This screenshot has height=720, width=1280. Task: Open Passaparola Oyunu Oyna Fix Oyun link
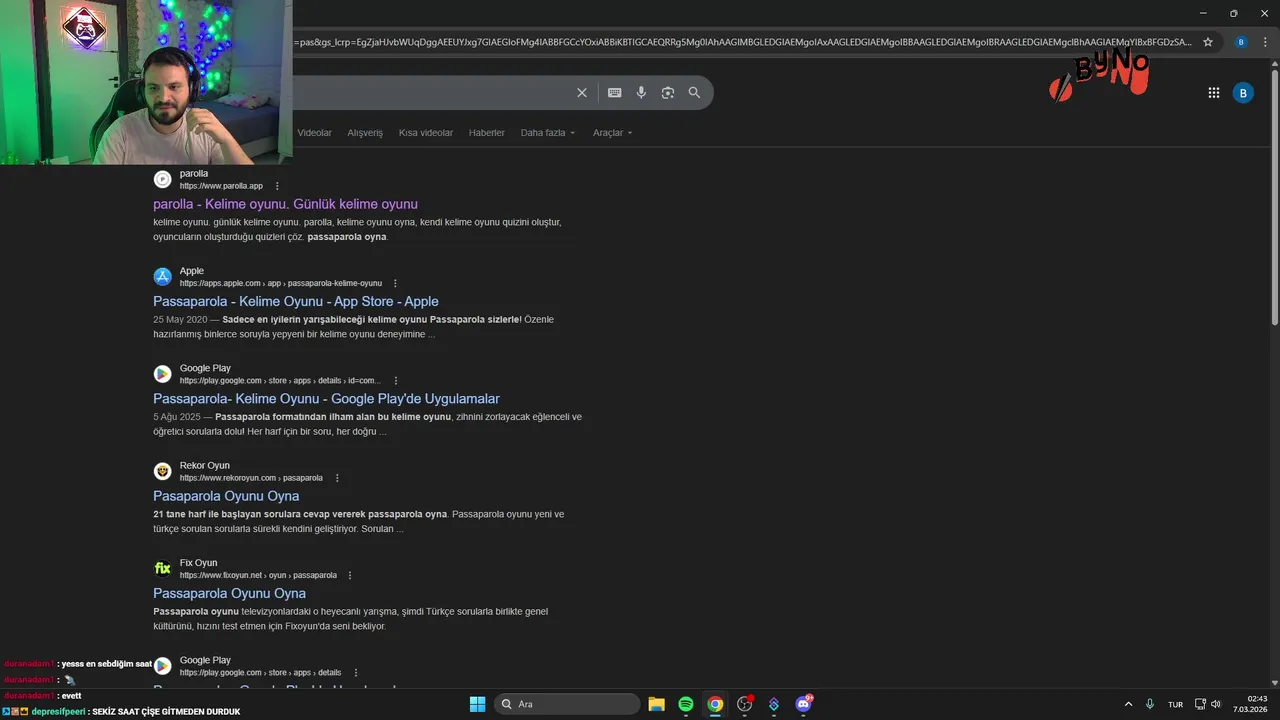pos(229,593)
